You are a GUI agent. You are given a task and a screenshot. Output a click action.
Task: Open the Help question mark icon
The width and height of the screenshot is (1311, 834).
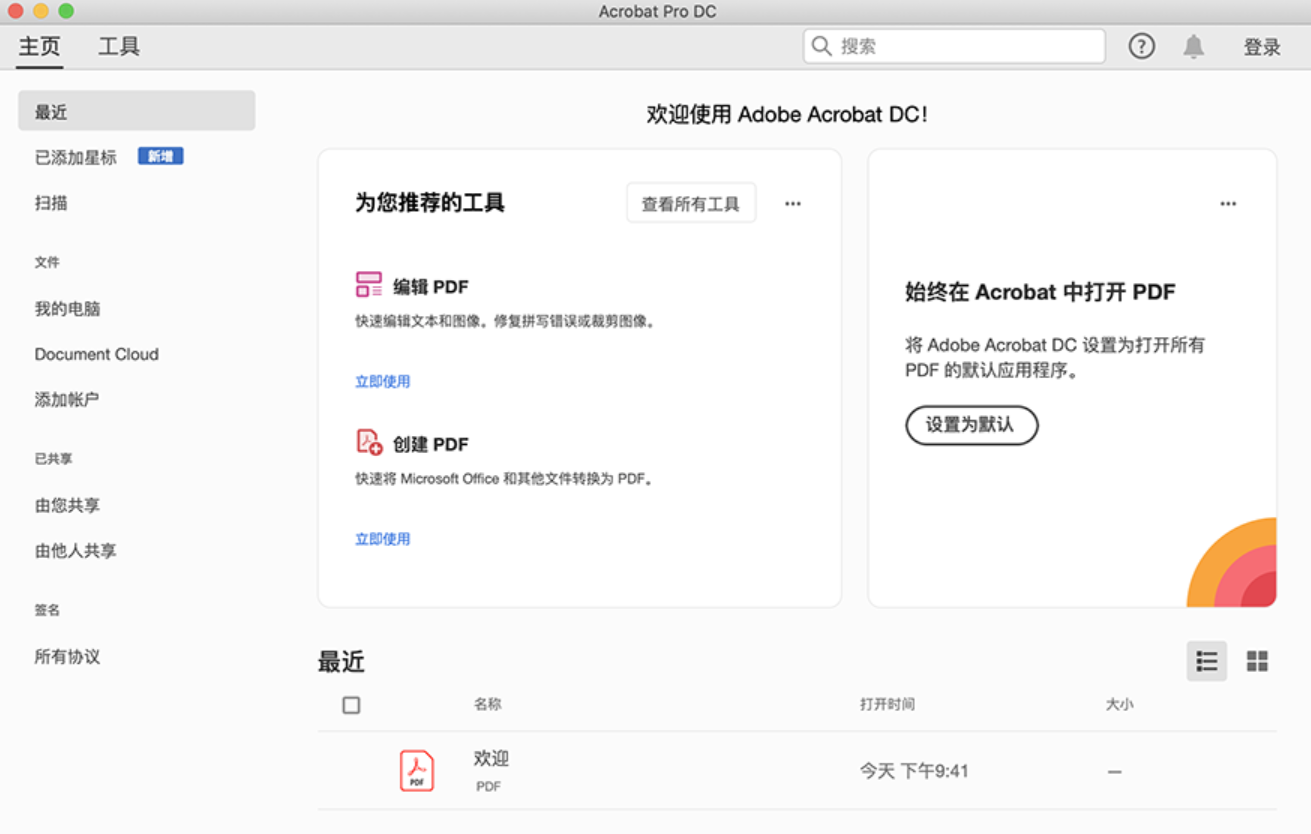tap(1141, 46)
